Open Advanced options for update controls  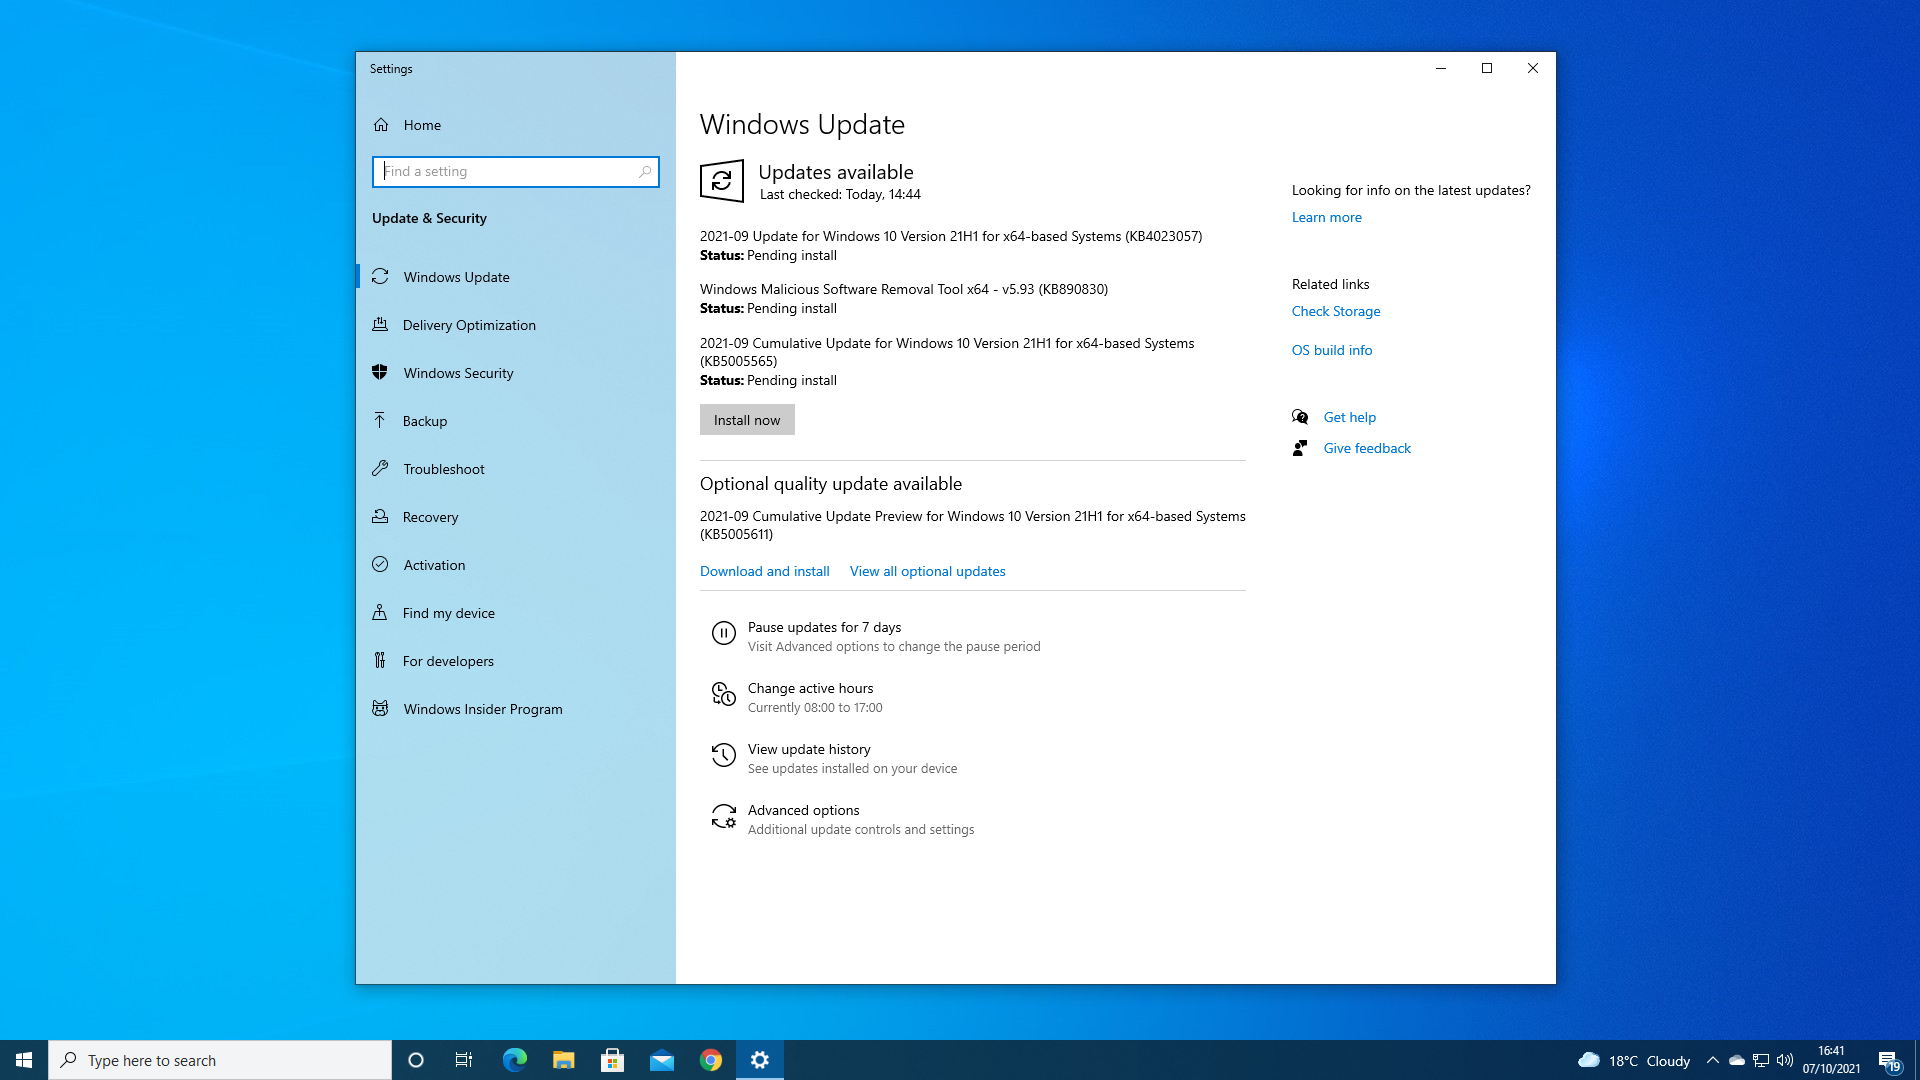[803, 818]
